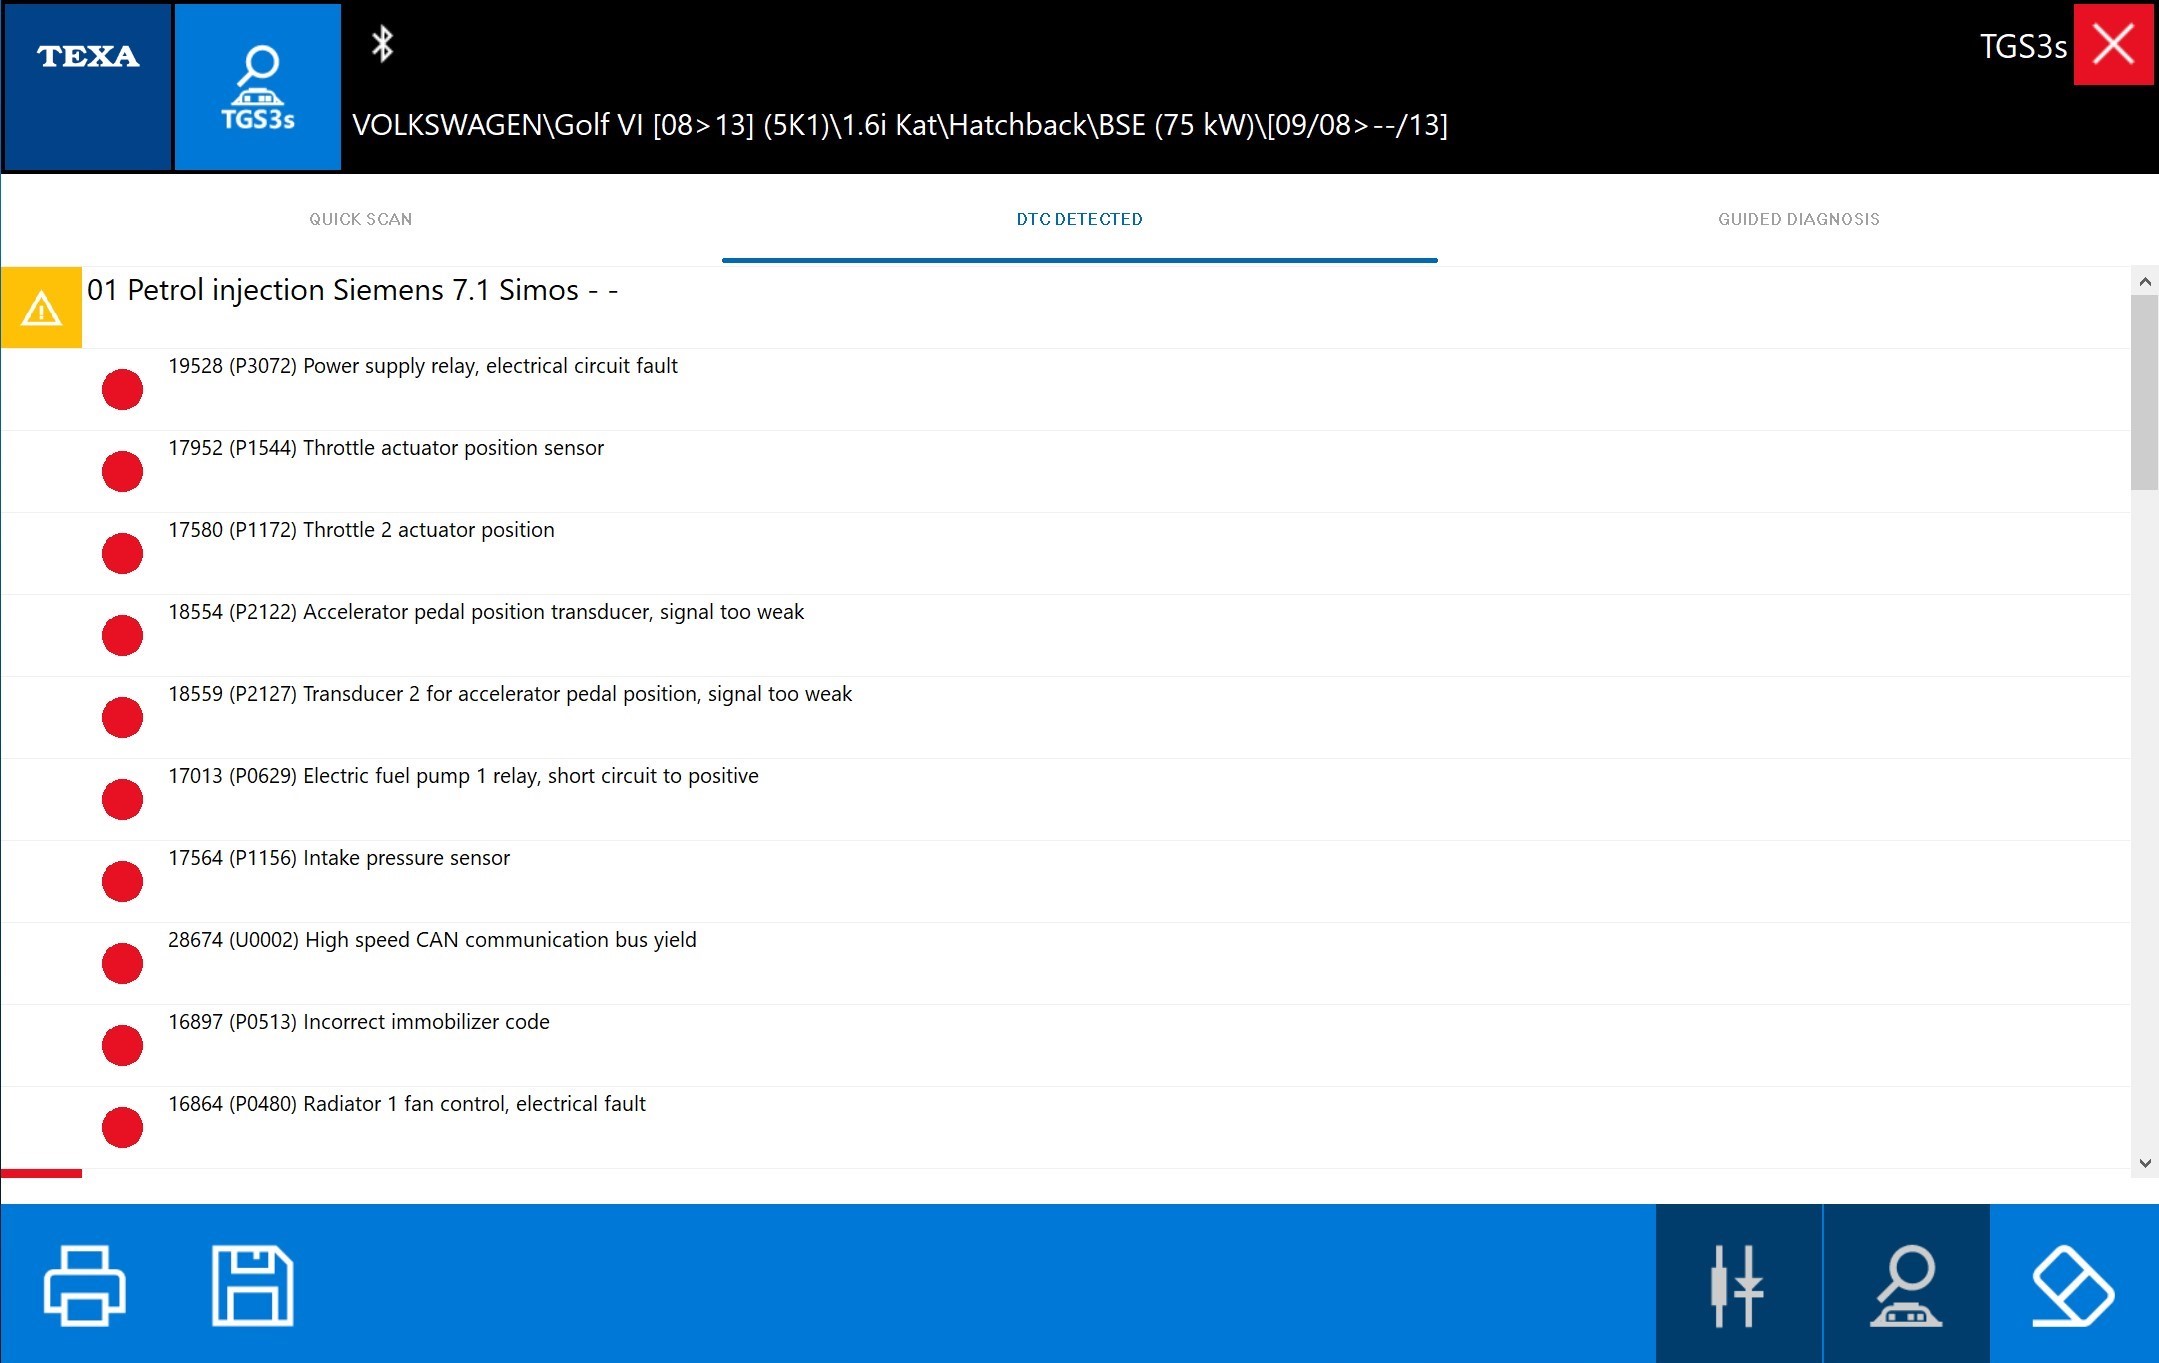This screenshot has height=1363, width=2159.
Task: Select Throttle actuator position sensor text
Action: pos(386,448)
